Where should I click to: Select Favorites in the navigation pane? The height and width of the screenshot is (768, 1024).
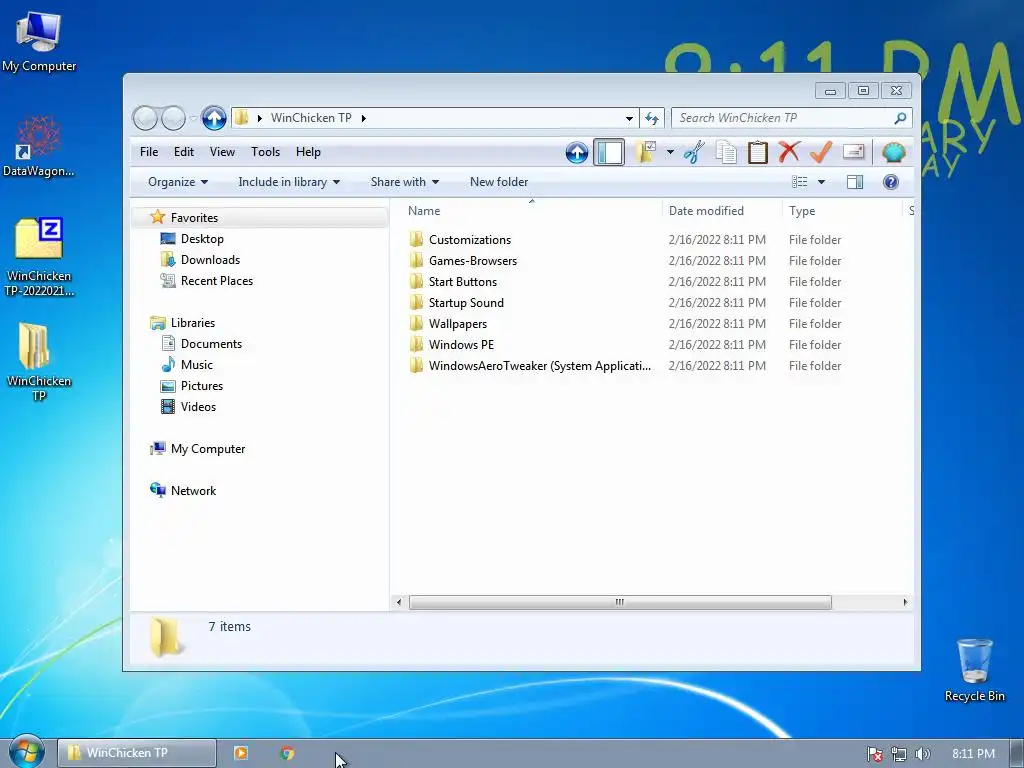(x=194, y=217)
